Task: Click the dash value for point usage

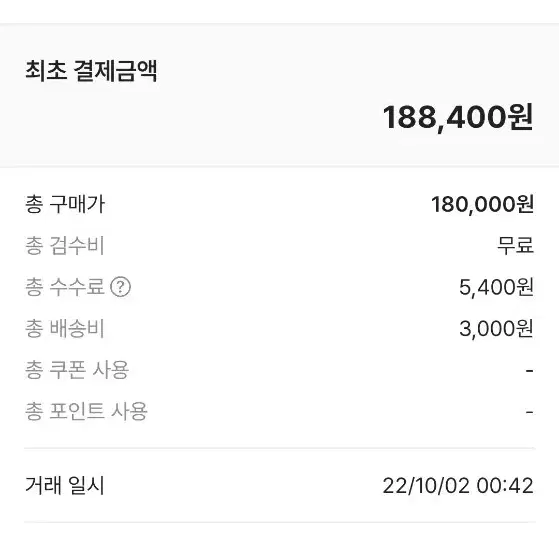Action: [529, 412]
